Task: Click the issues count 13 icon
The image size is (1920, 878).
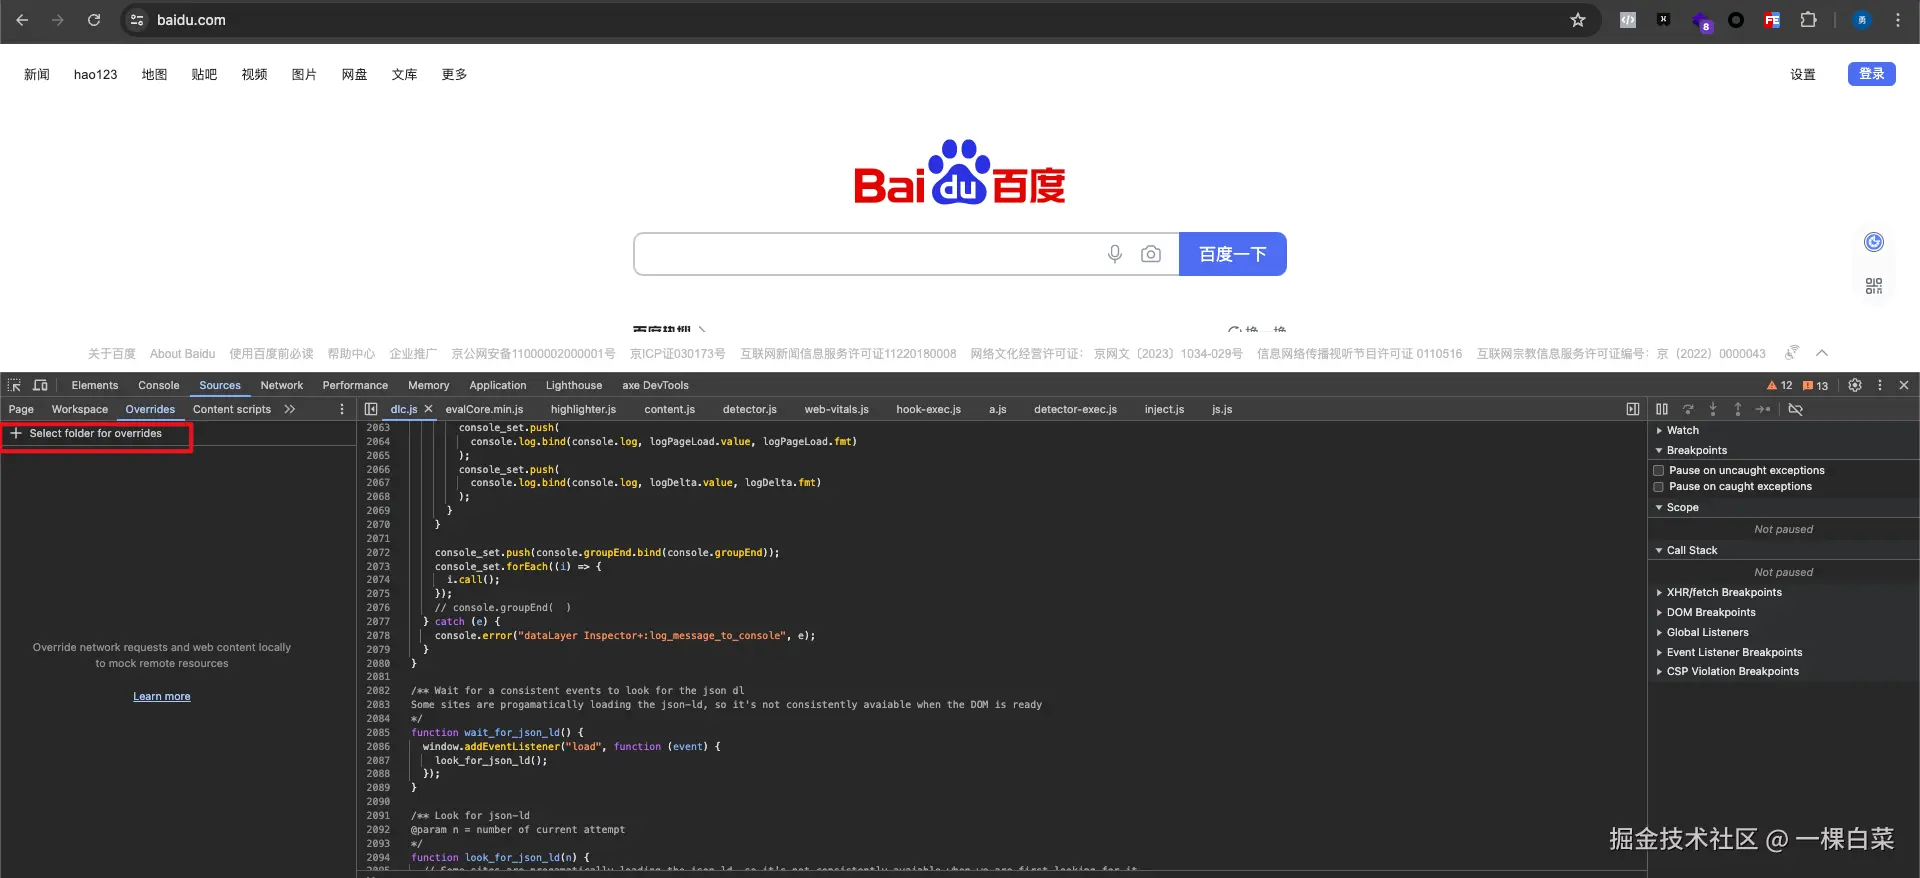Action: point(1815,385)
